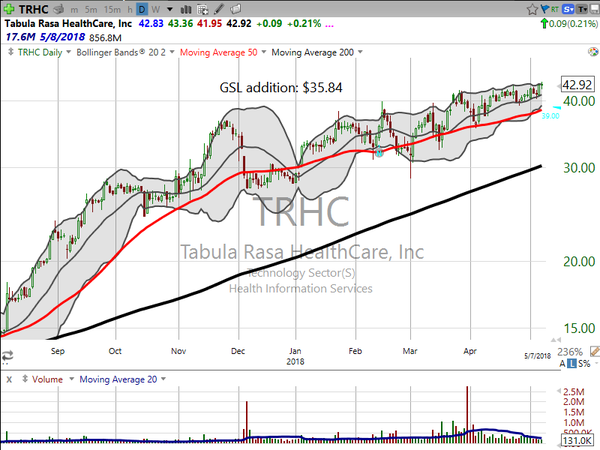
Task: Select the pencil drawing tools icon
Action: (219, 9)
